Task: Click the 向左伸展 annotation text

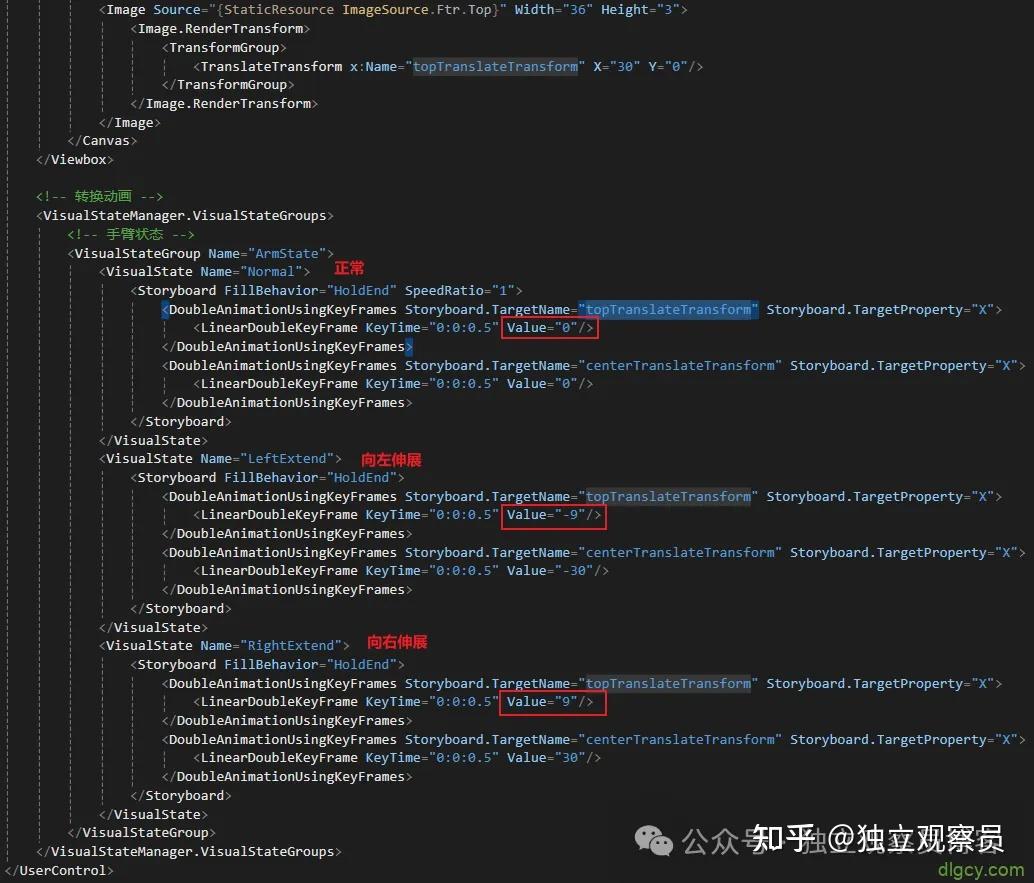Action: [390, 459]
